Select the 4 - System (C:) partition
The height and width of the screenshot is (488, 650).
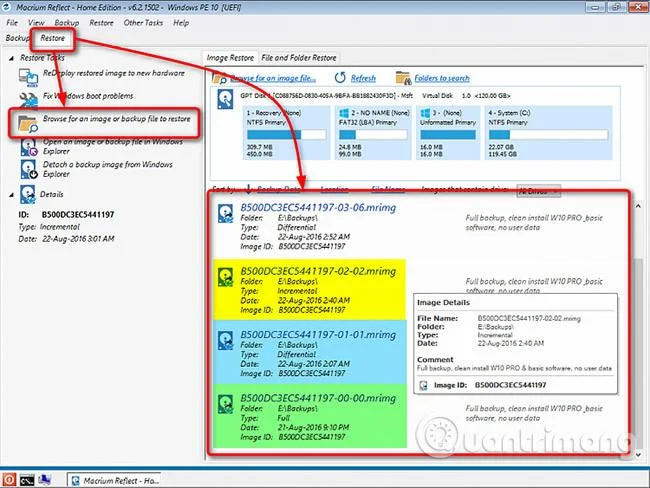[x=548, y=133]
